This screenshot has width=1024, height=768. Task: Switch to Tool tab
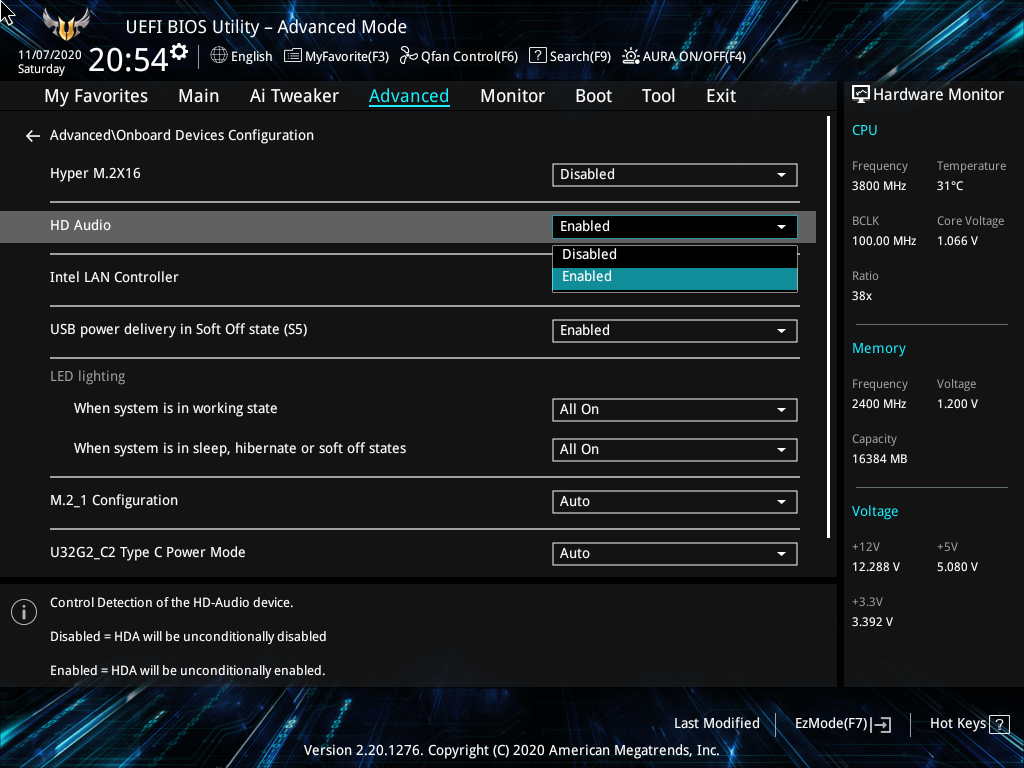point(658,96)
